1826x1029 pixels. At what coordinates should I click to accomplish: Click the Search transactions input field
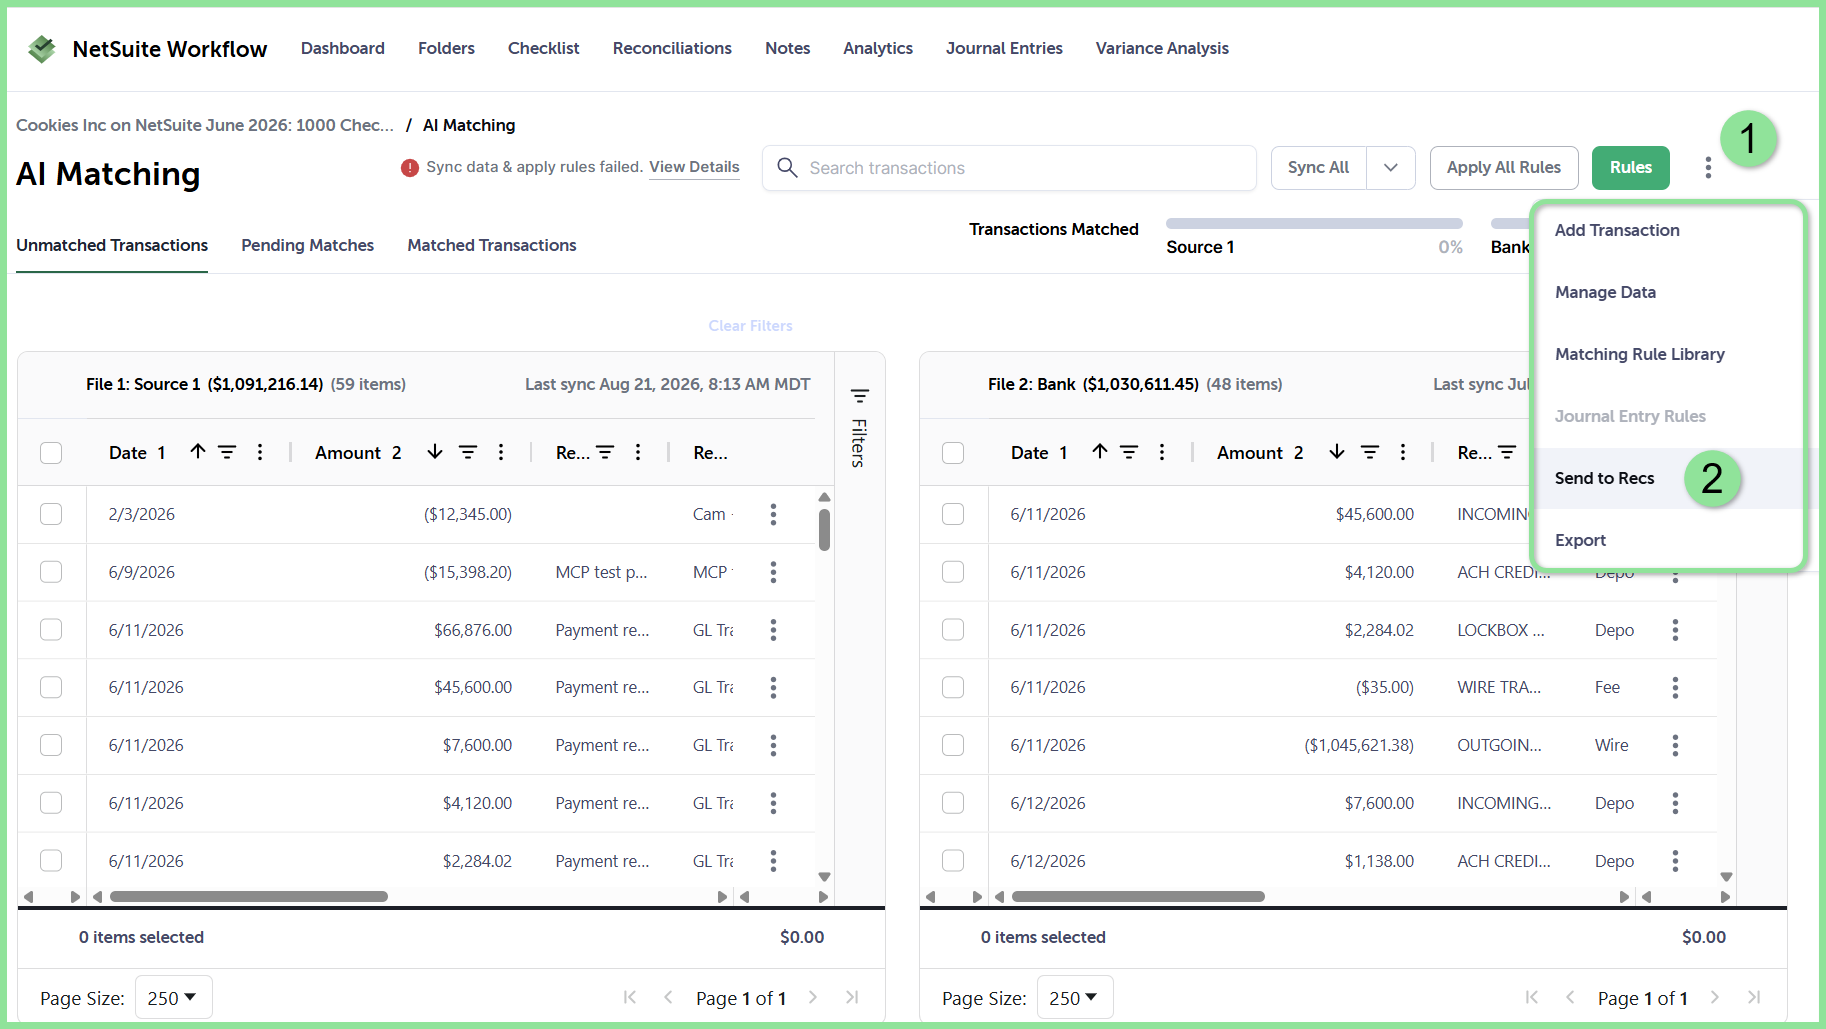[x=1009, y=168]
